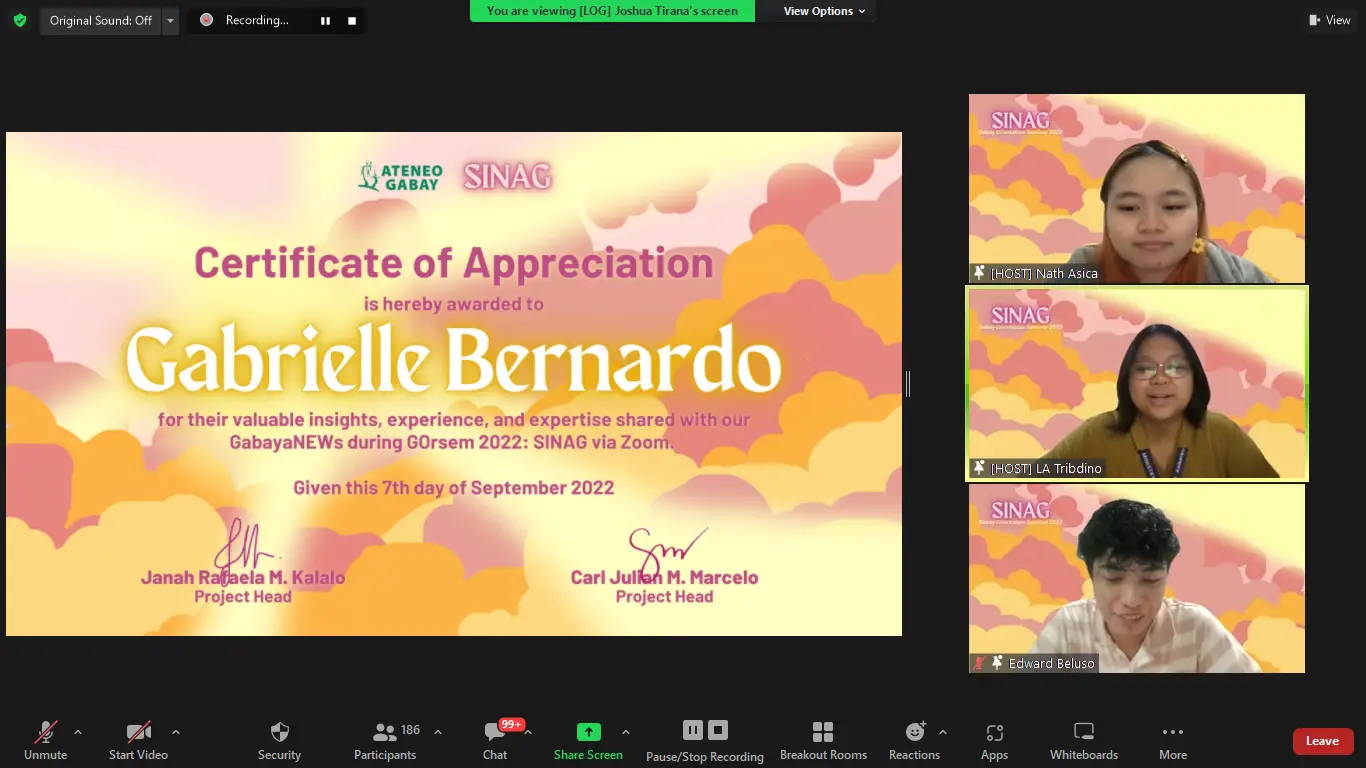Pause recording from the bottom toolbar
1366x768 pixels.
[x=692, y=730]
